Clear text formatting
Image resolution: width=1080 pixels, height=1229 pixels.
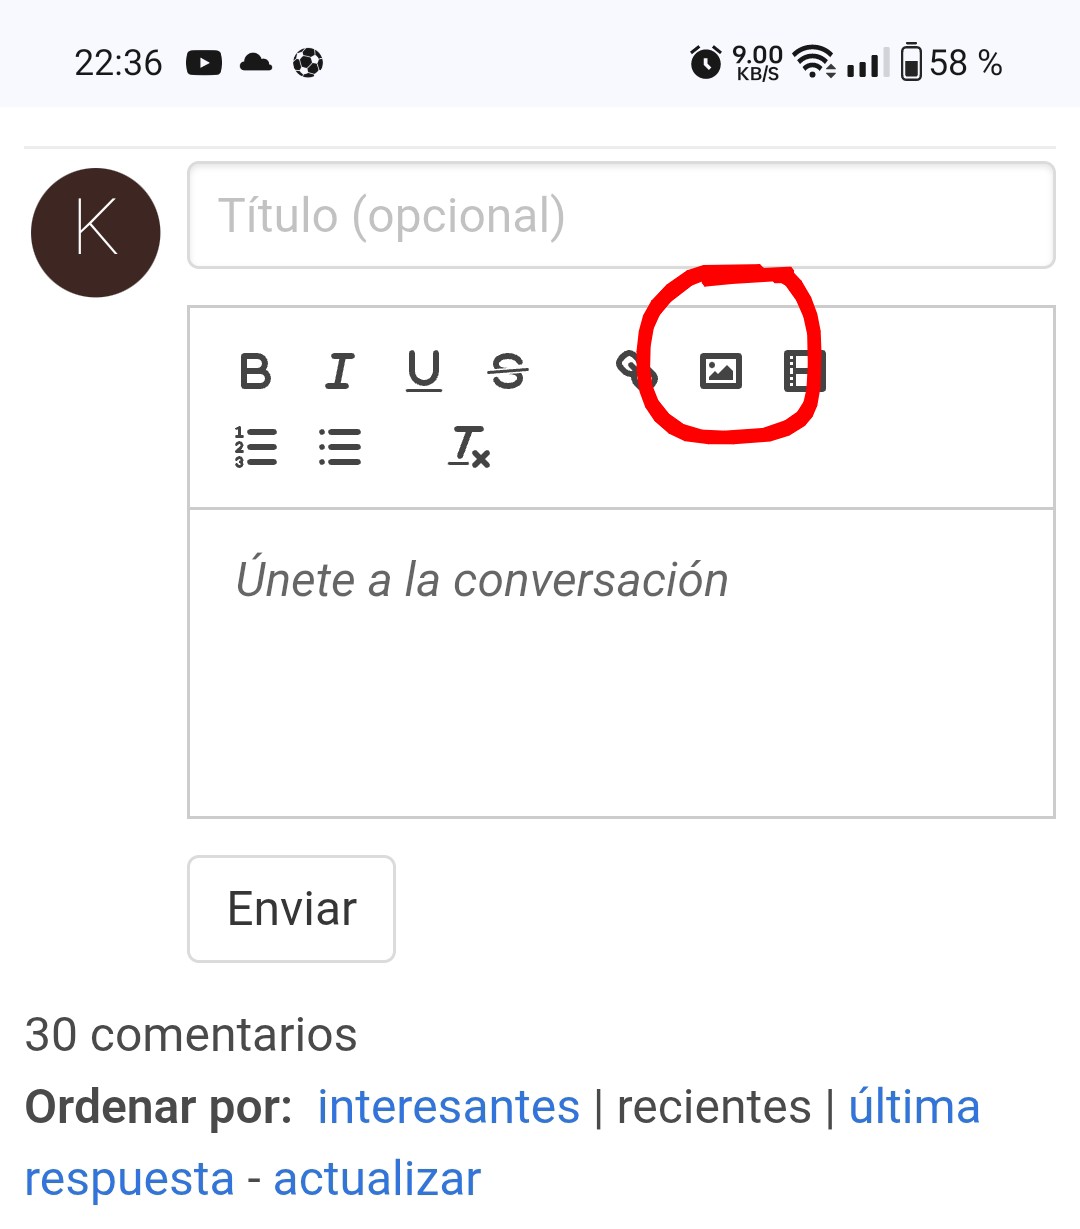[468, 447]
